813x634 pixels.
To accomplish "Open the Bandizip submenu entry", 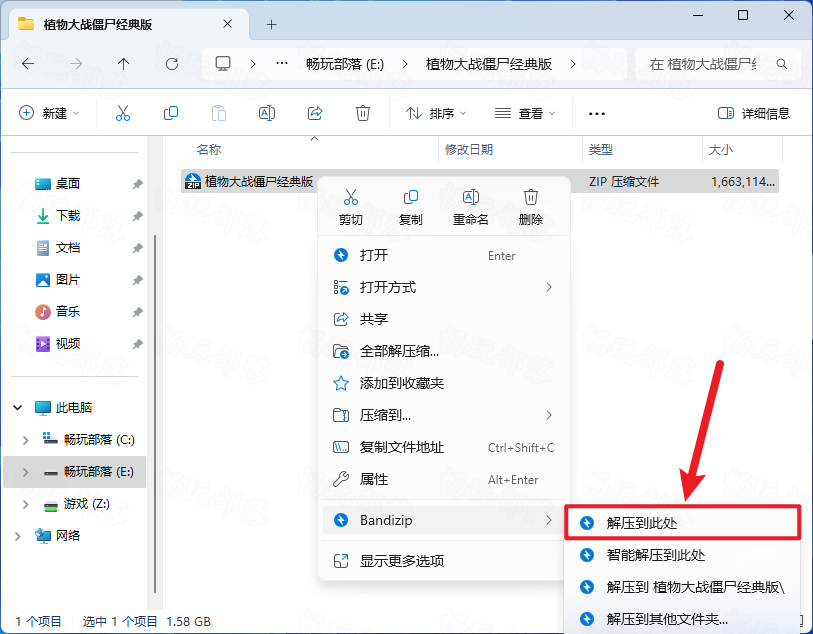I will point(443,520).
